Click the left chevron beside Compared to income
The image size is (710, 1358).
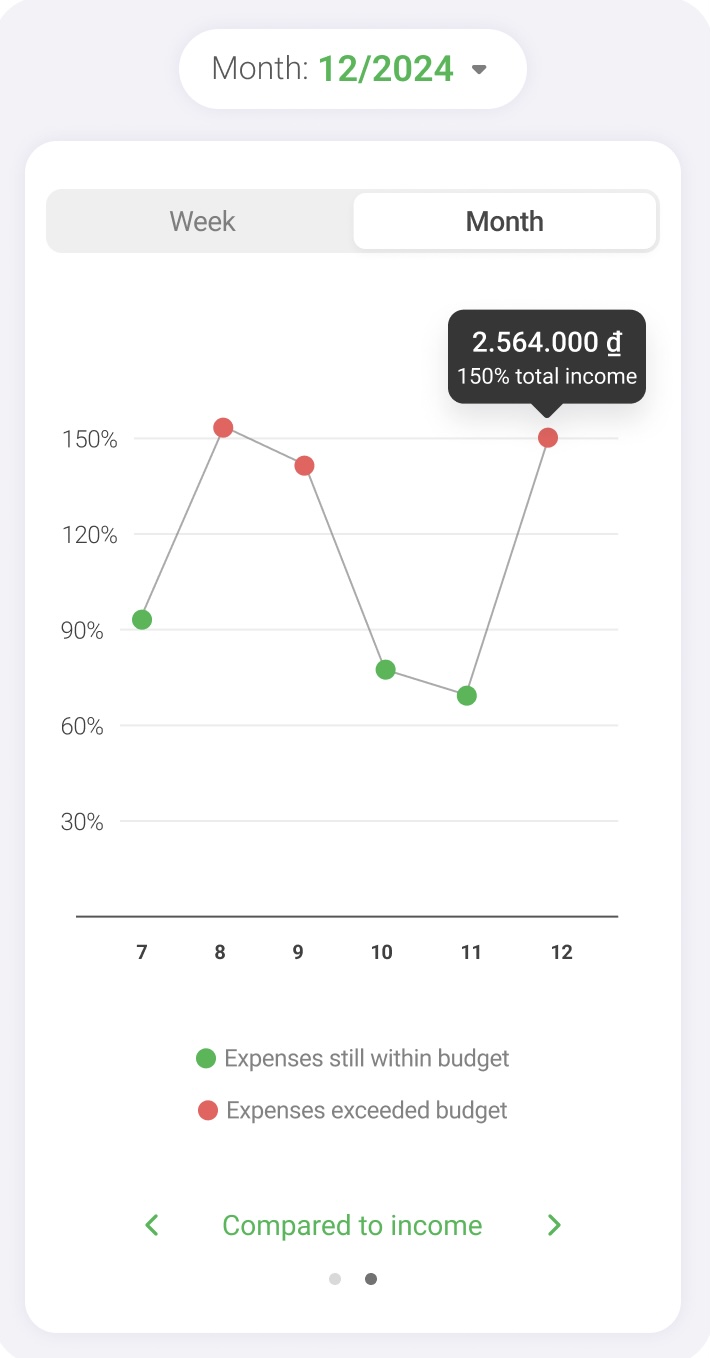pyautogui.click(x=152, y=1225)
